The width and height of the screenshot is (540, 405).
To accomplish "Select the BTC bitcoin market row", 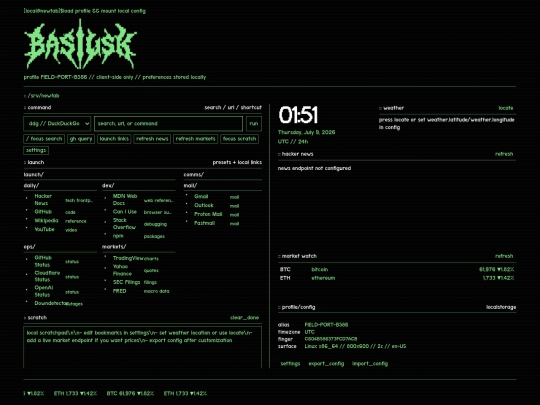I will tap(397, 270).
